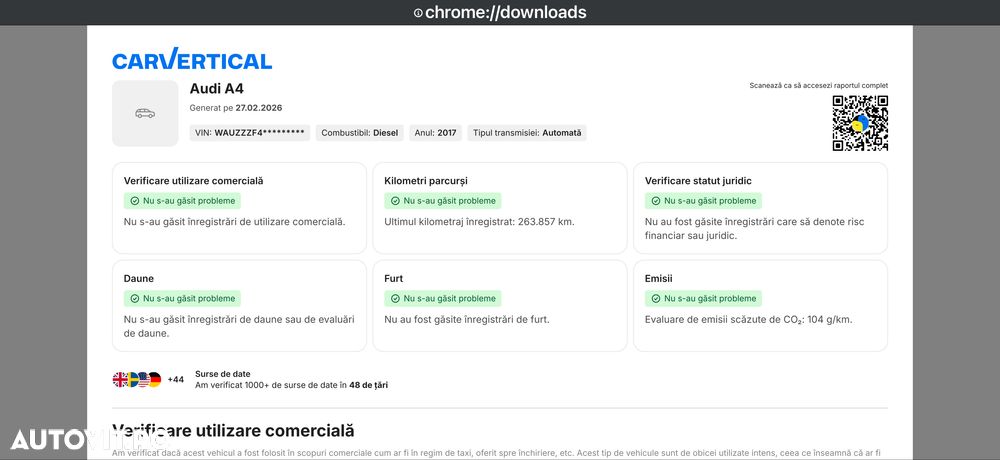Click the check icon under Emisii
This screenshot has width=1000, height=460.
656,298
